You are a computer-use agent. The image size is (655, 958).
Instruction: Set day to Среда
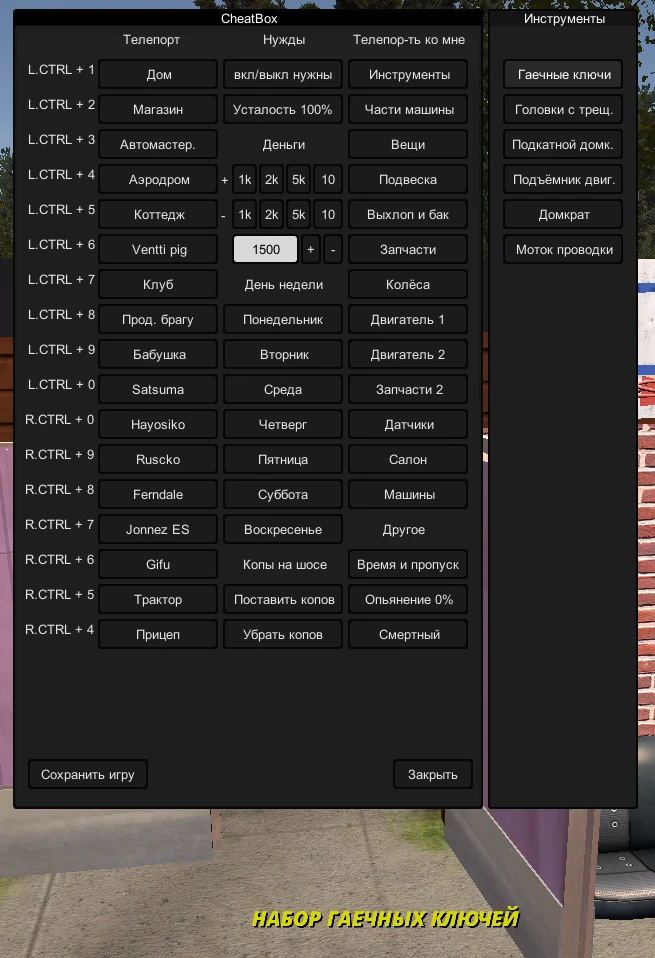tap(283, 389)
